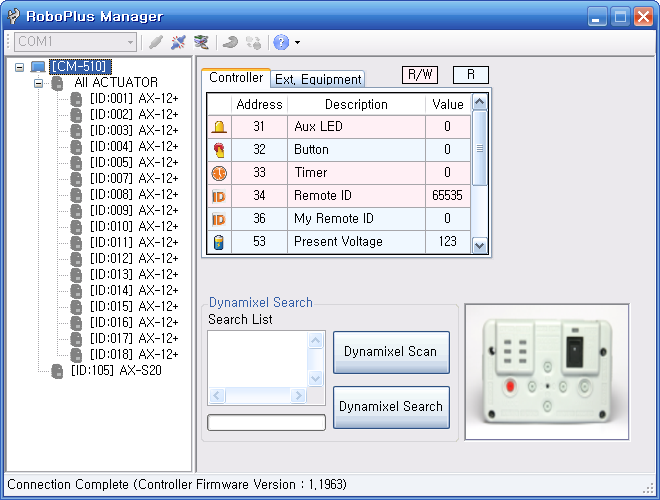
Task: Select [ID:005] AX-12+ in the tree
Action: (x=134, y=162)
